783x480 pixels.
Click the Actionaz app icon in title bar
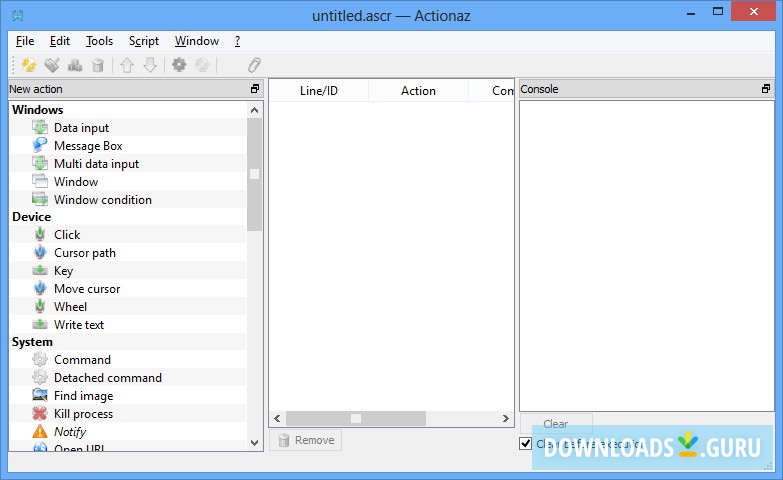tap(18, 15)
